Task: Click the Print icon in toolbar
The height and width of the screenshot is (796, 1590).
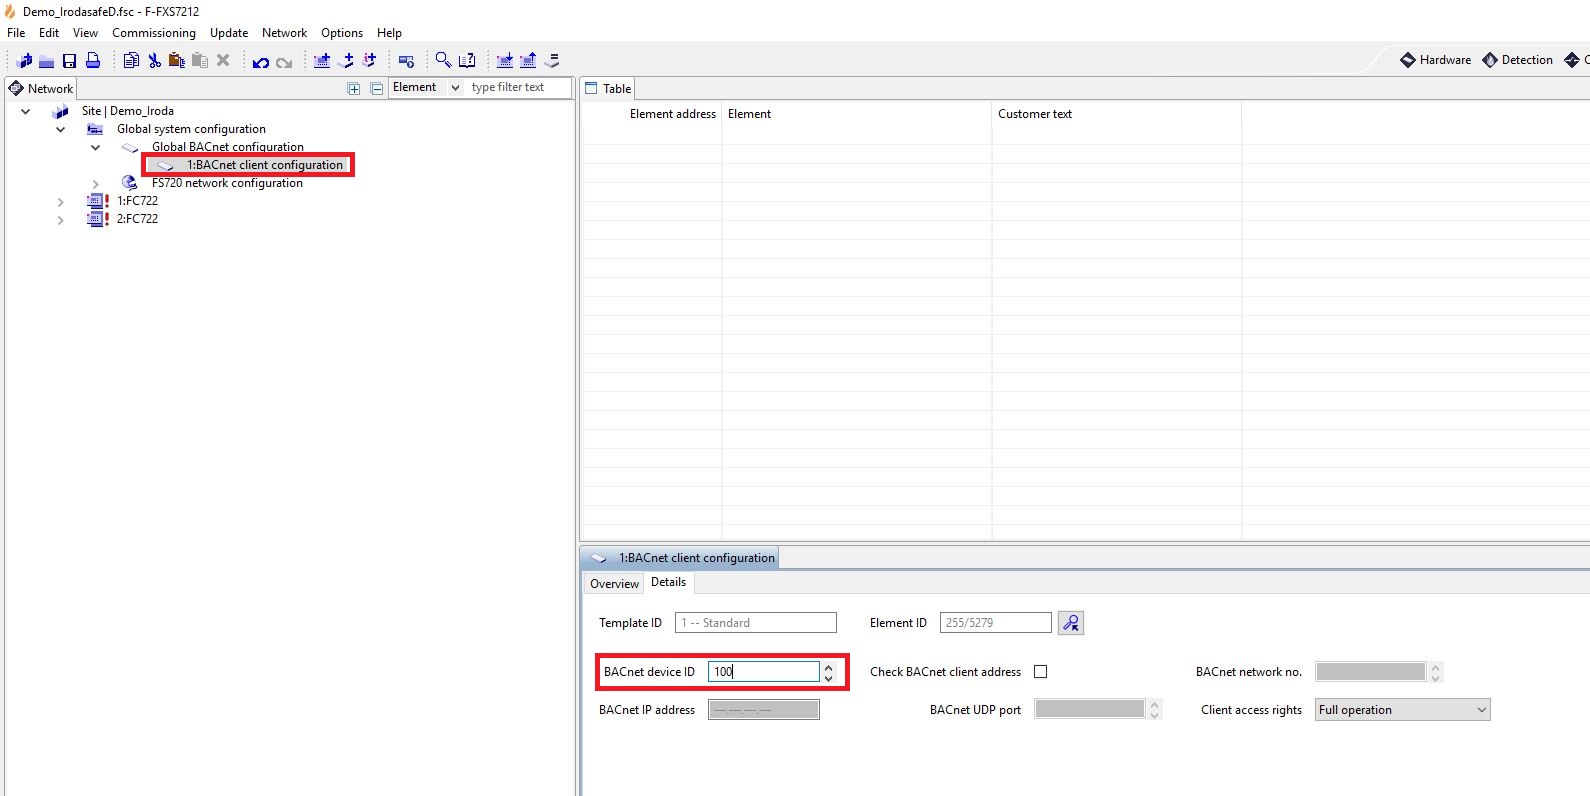Action: (x=93, y=61)
